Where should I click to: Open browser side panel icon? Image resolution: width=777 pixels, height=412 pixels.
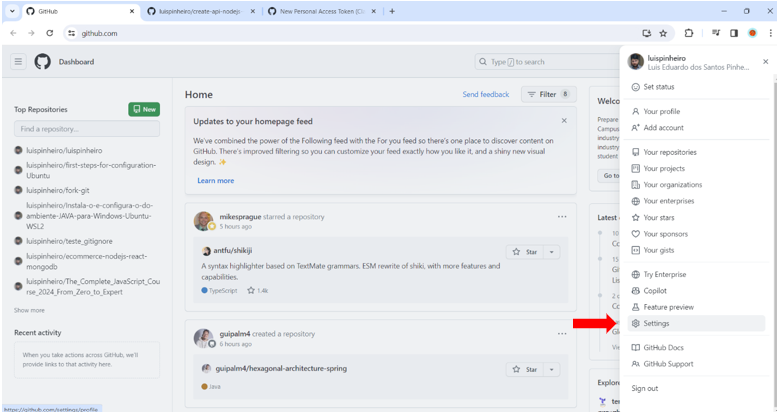(734, 33)
